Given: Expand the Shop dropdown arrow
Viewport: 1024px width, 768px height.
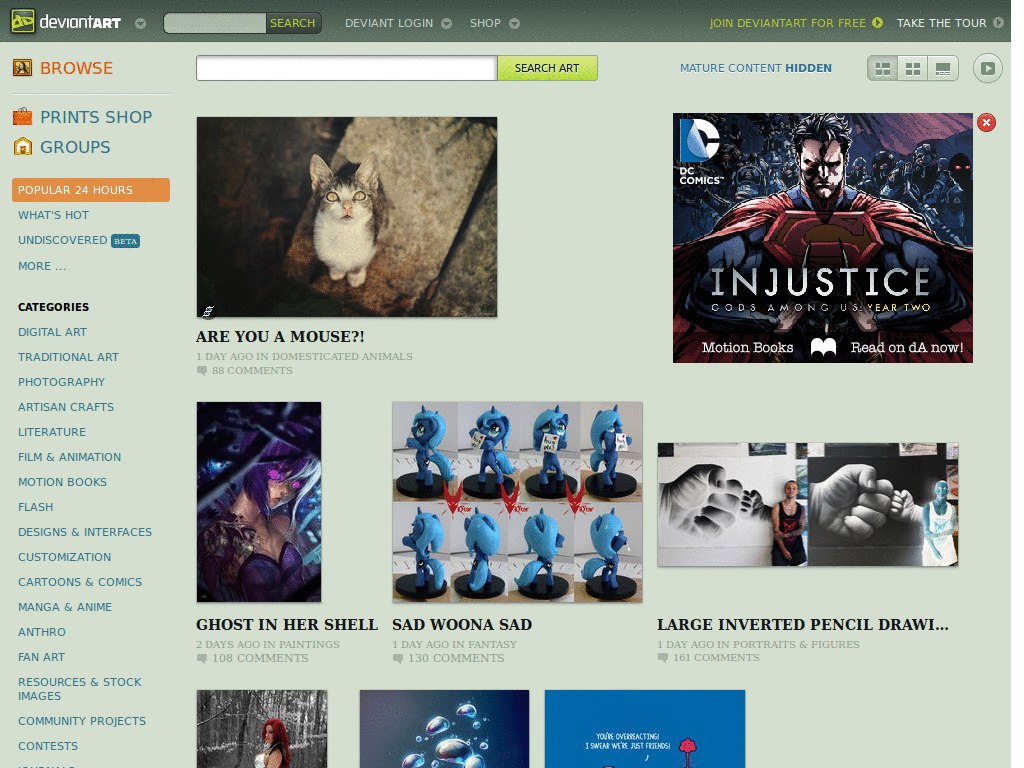Looking at the screenshot, I should coord(515,24).
